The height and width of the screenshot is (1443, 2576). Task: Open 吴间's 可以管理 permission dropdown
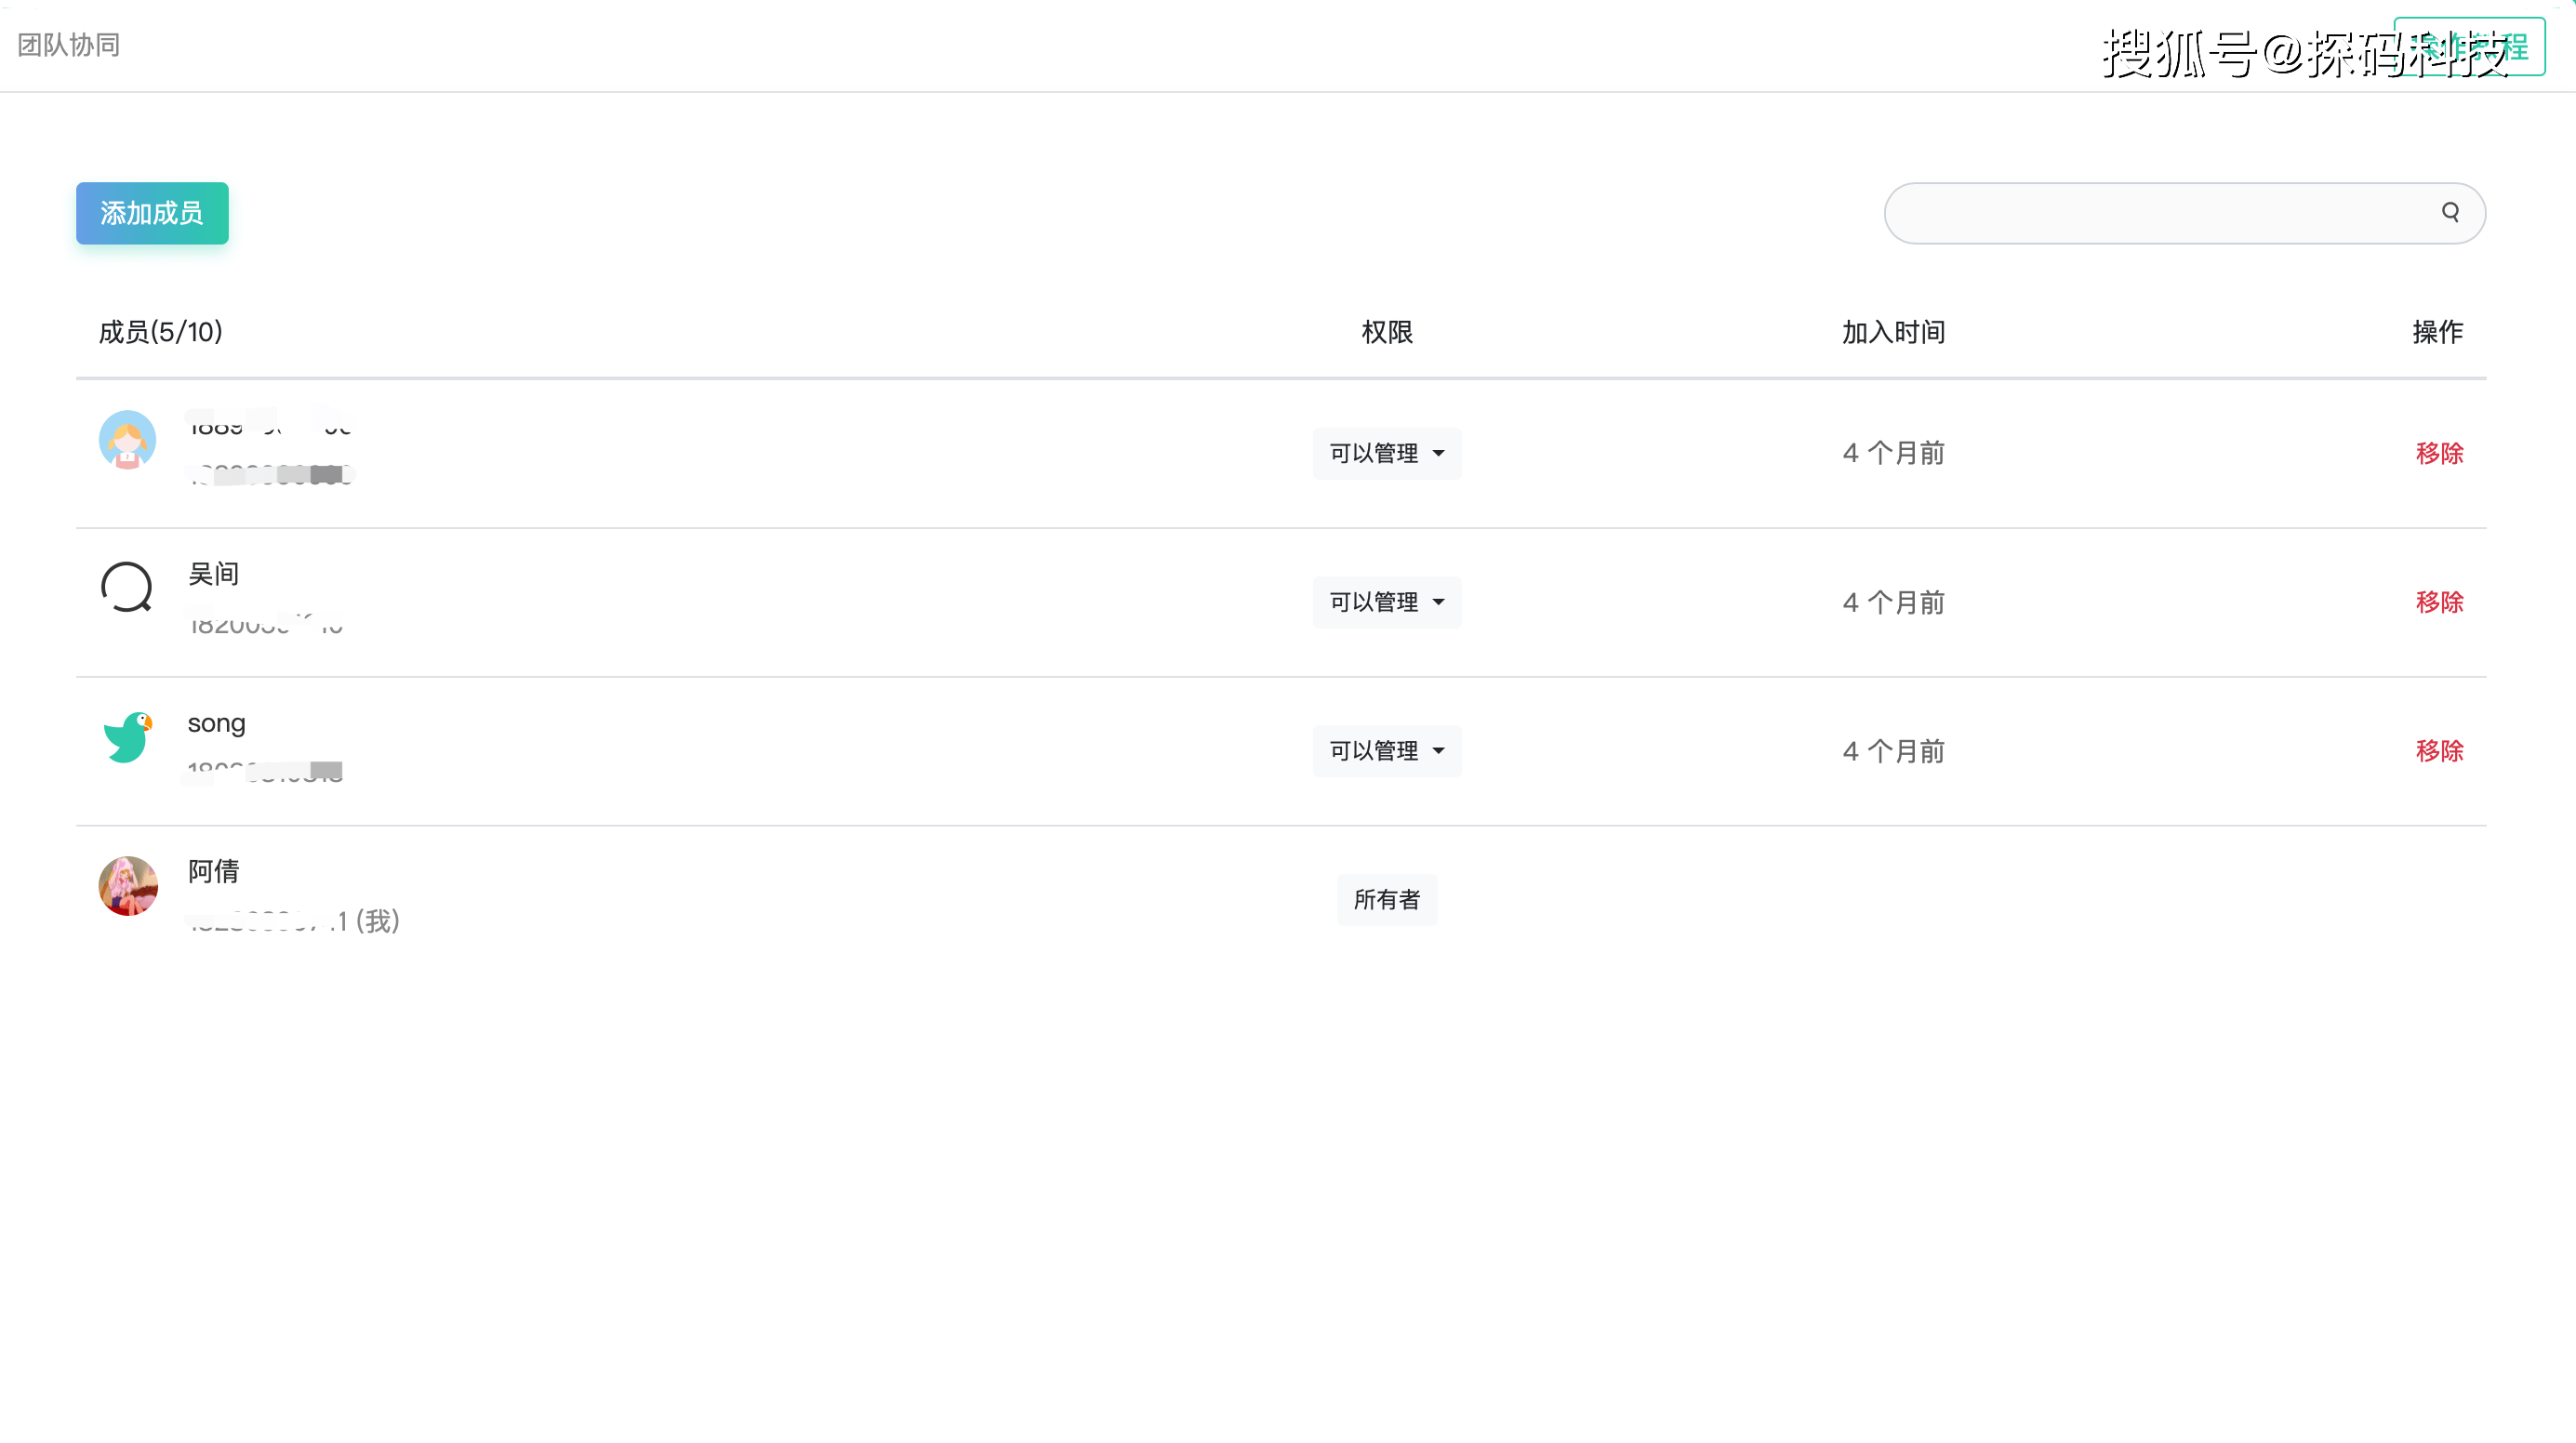pyautogui.click(x=1387, y=602)
